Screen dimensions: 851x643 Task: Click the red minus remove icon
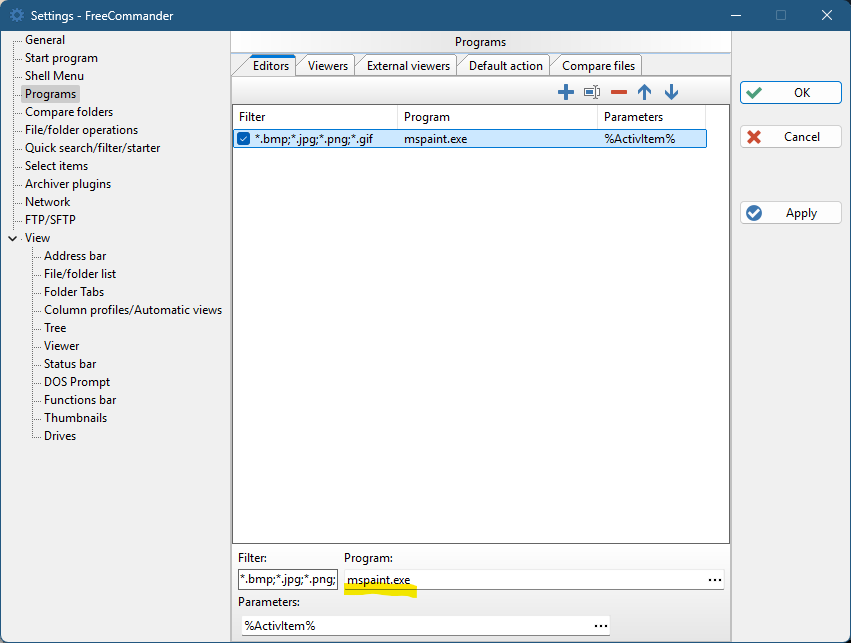tap(619, 92)
